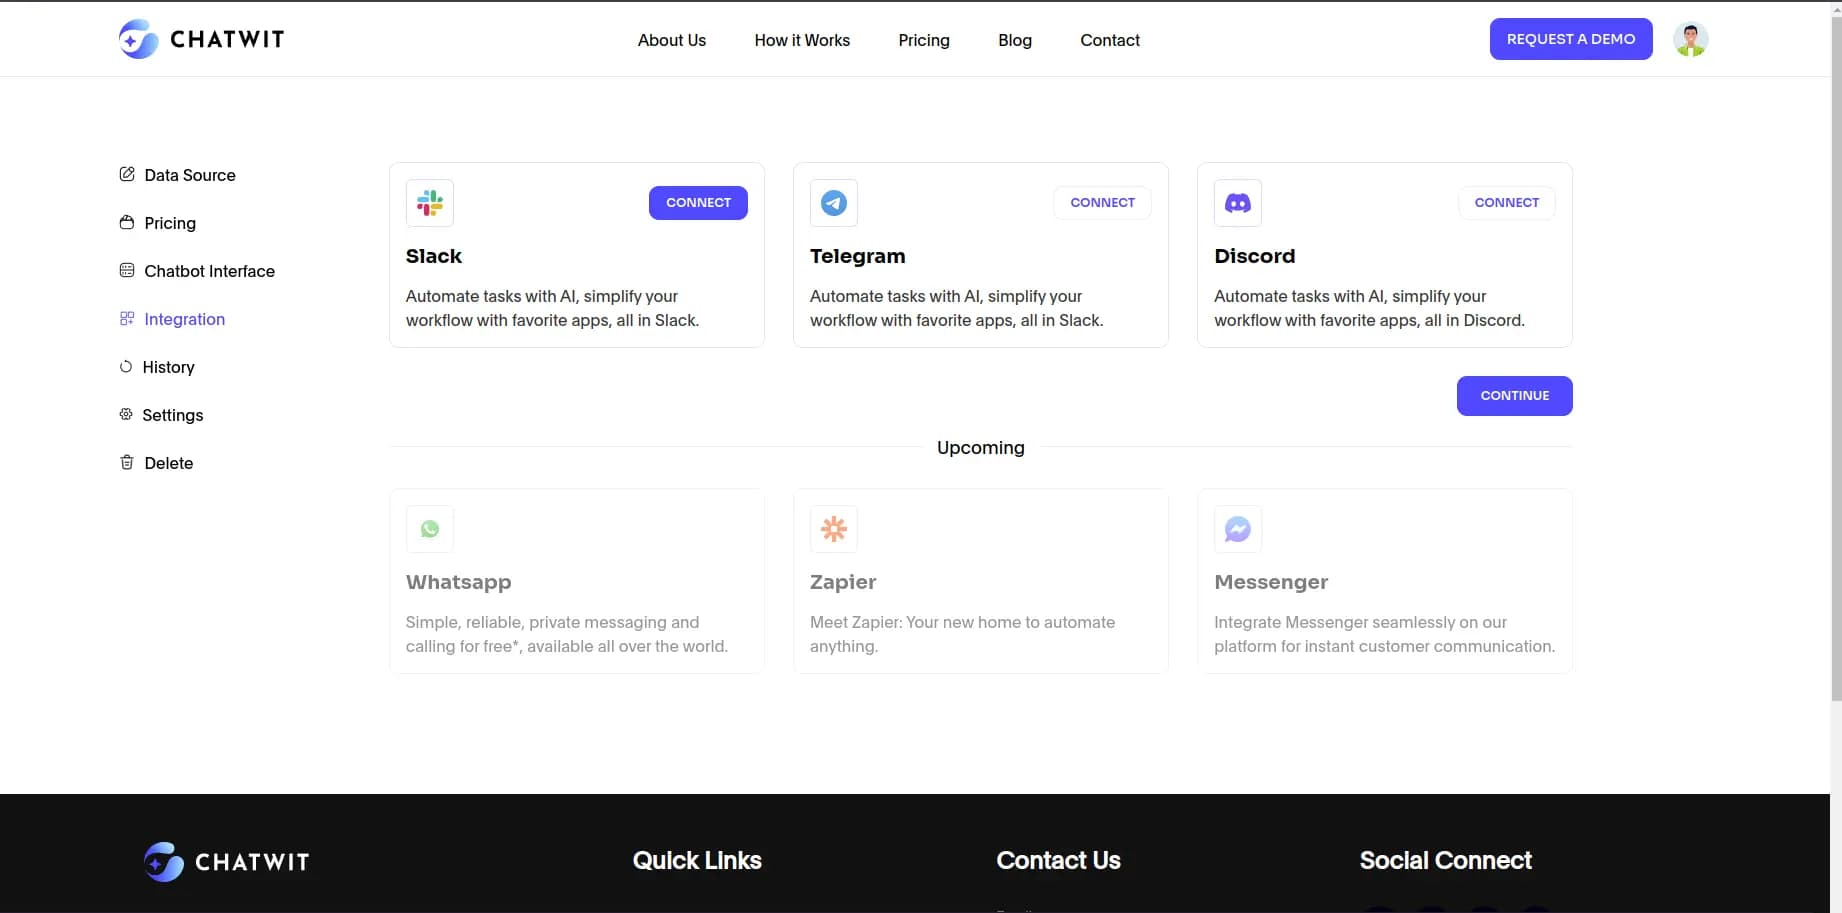This screenshot has height=913, width=1842.
Task: Open the Blog nav link
Action: point(1015,40)
